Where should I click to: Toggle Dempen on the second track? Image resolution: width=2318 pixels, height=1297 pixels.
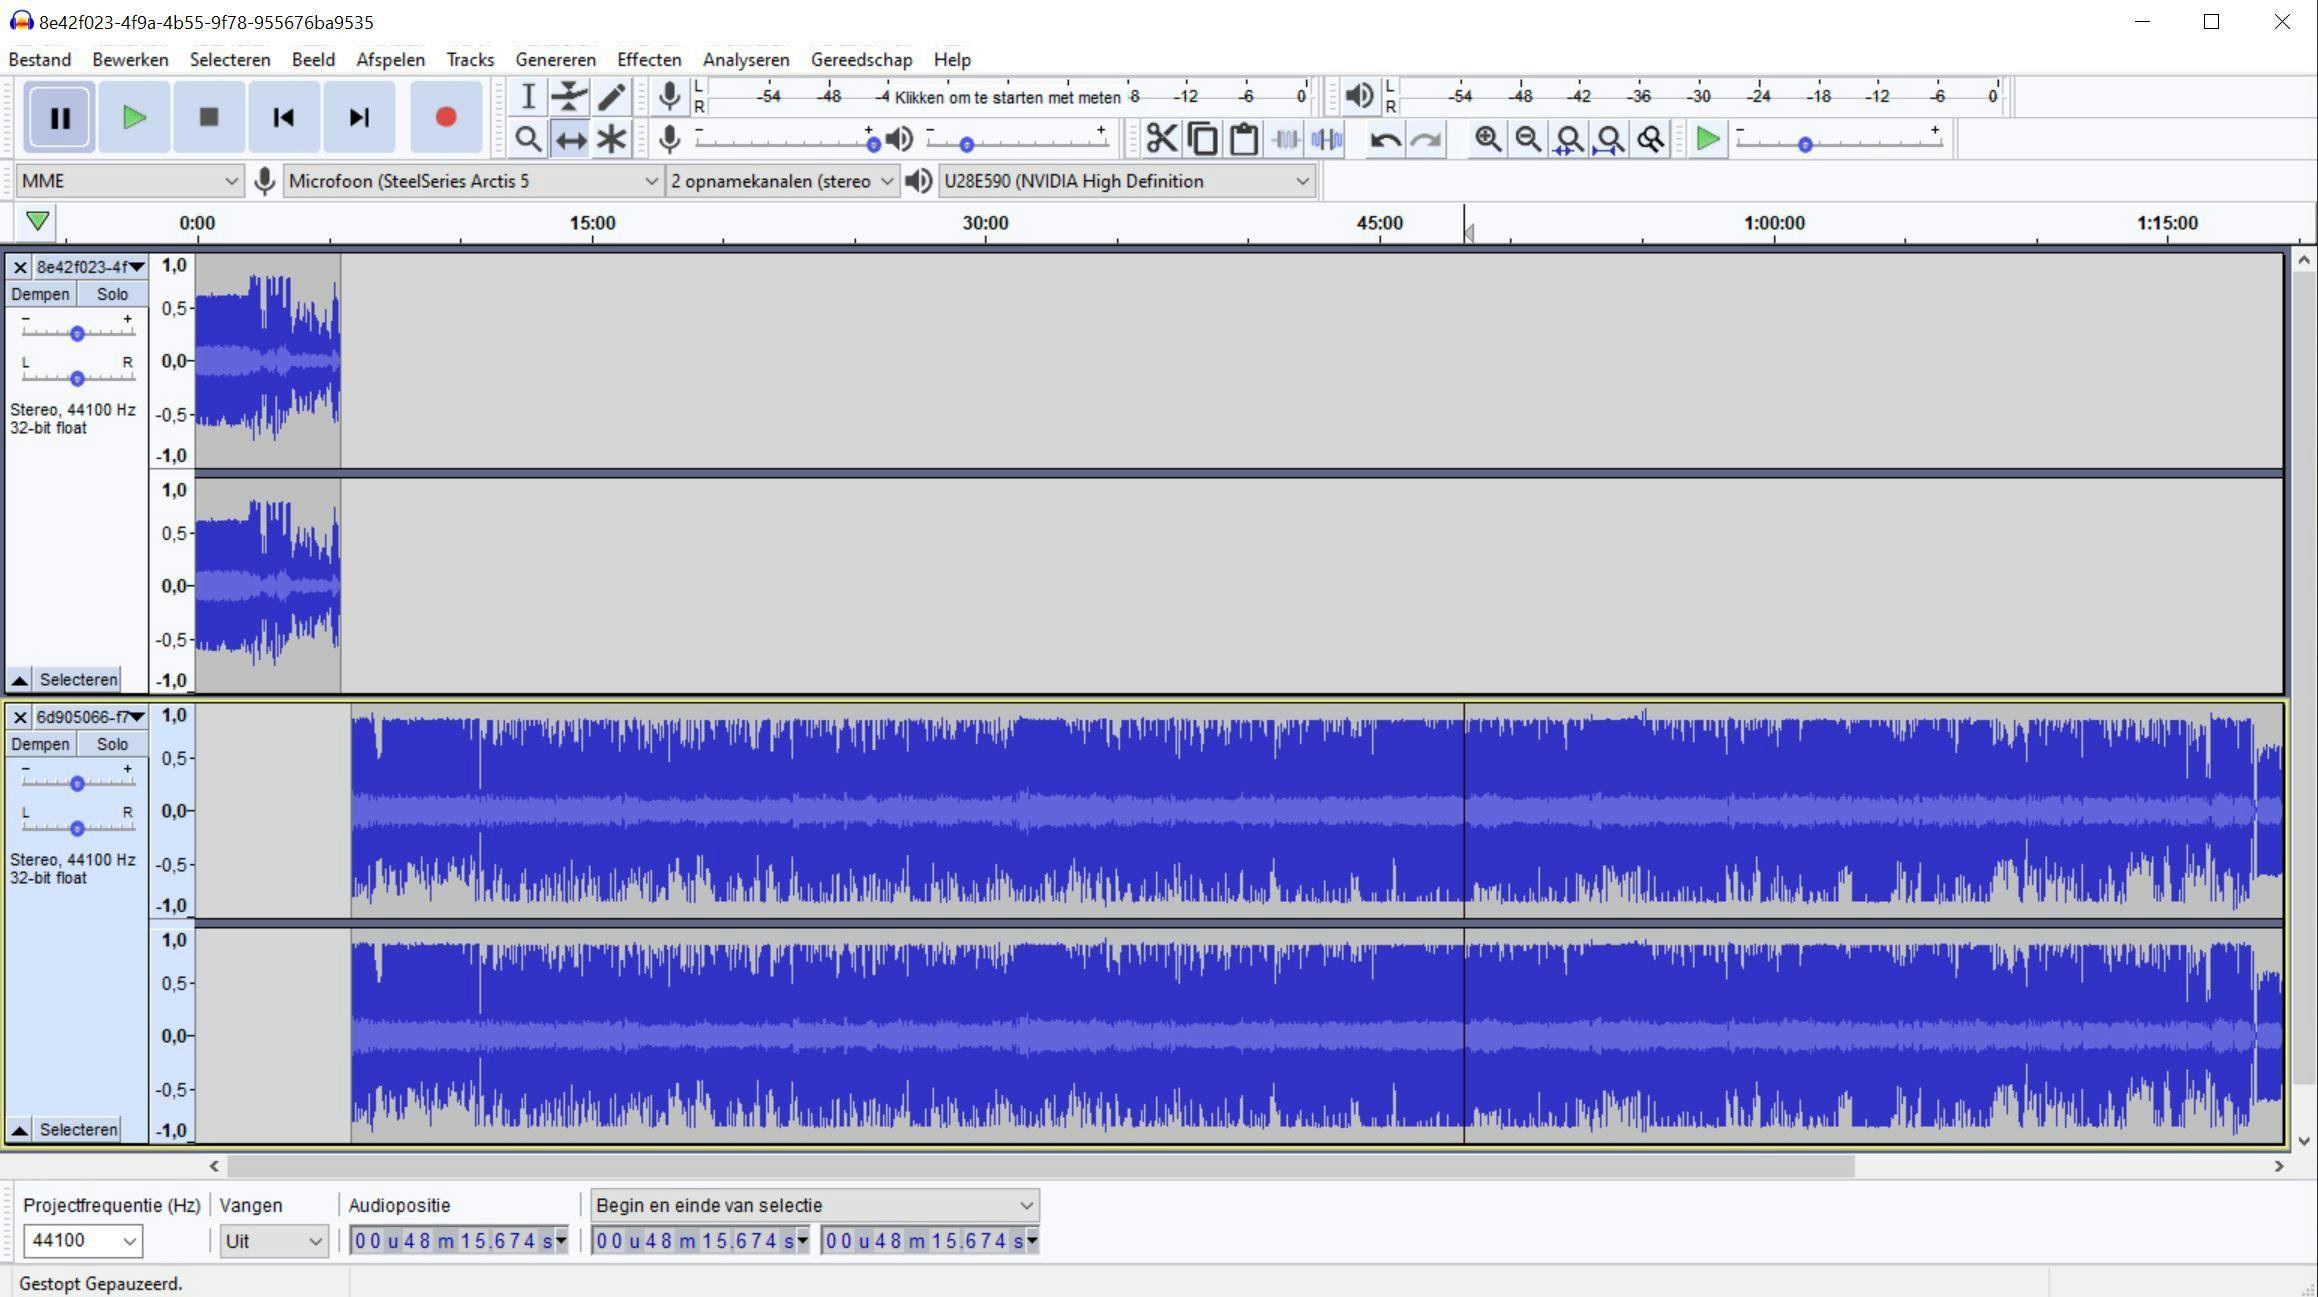[x=40, y=744]
